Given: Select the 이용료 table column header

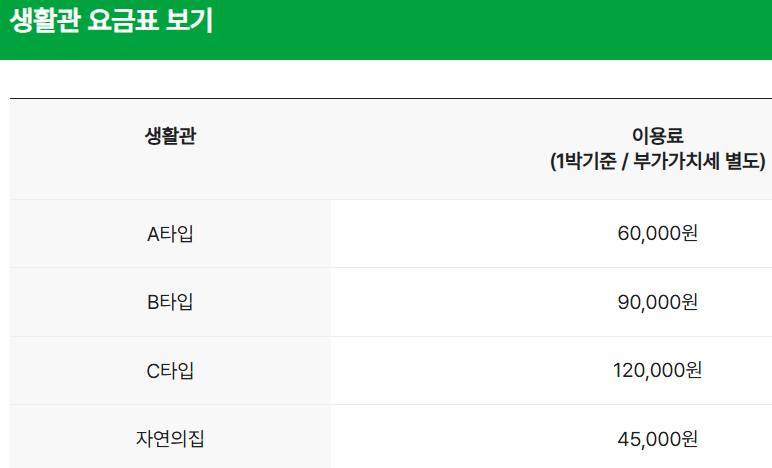Looking at the screenshot, I should point(657,136).
